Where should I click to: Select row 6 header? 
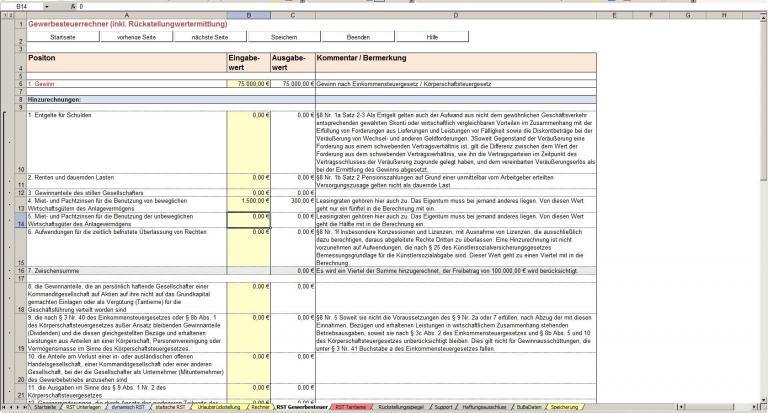21,84
